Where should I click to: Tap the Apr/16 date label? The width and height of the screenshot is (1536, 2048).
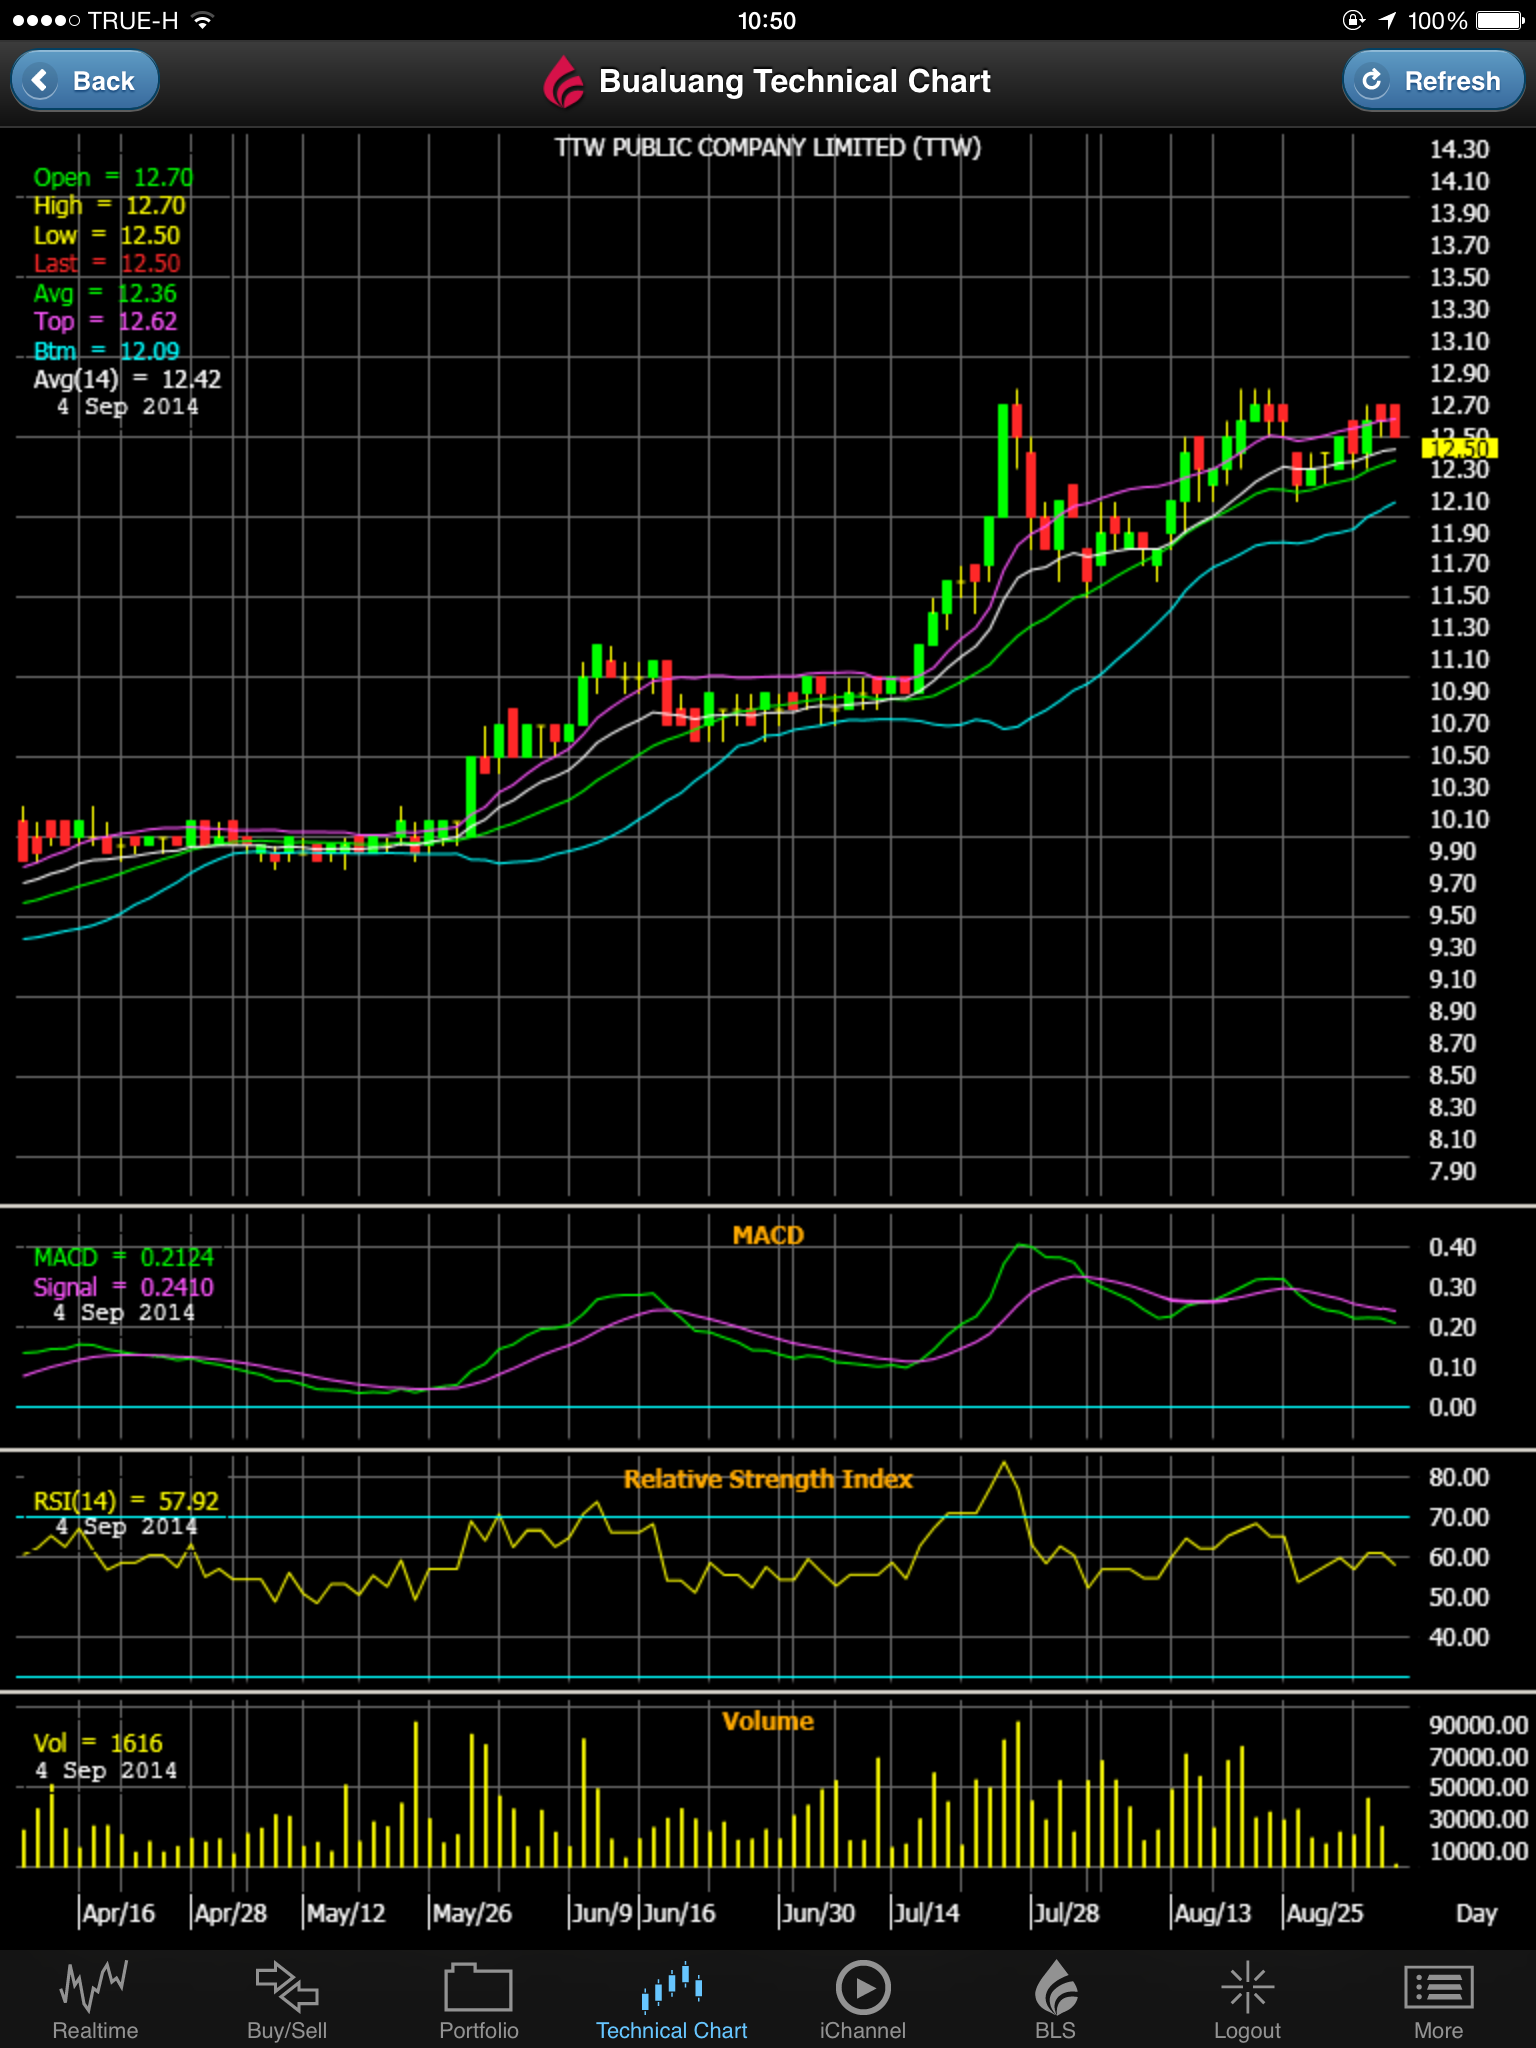pos(118,1913)
